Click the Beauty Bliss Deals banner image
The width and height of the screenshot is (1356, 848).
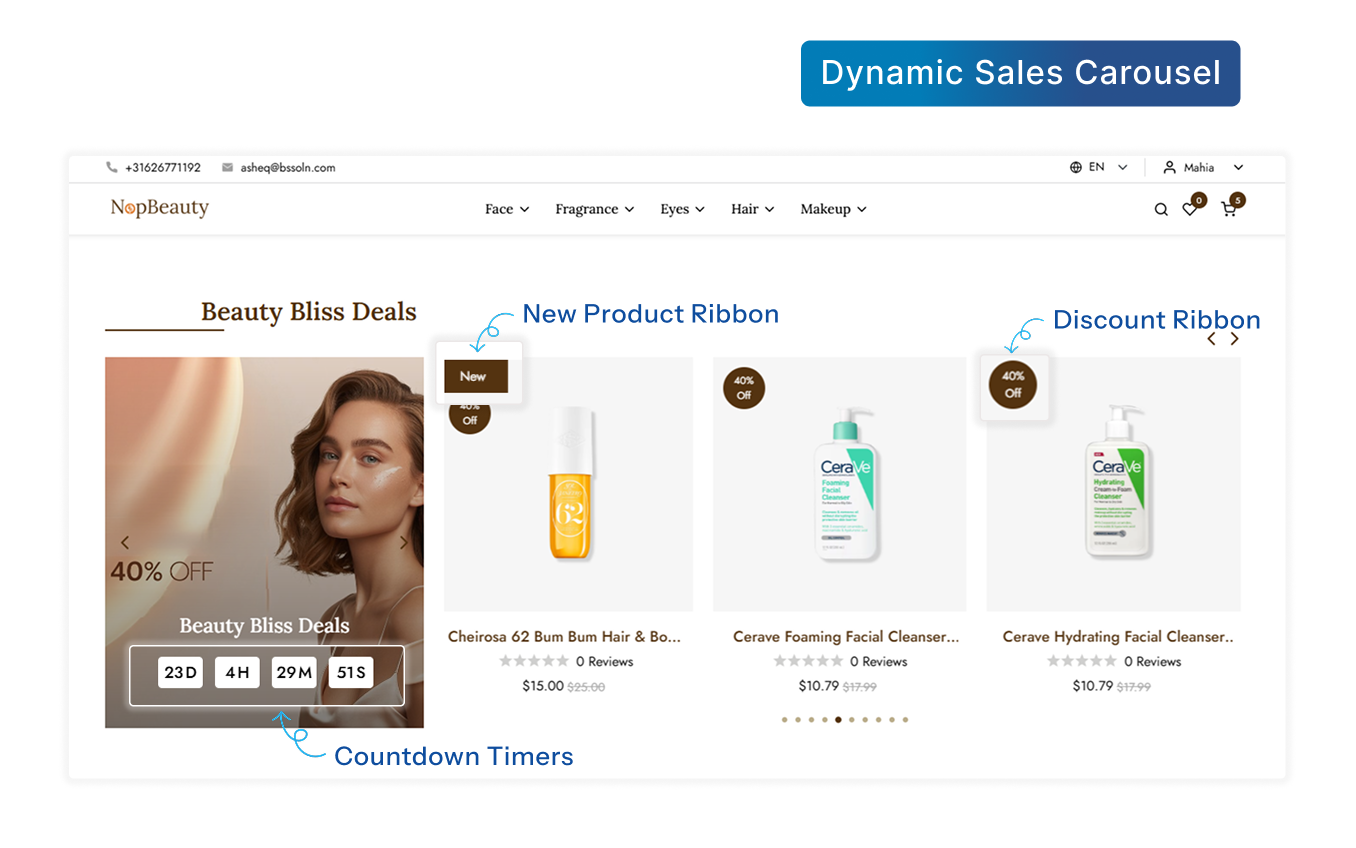point(264,542)
